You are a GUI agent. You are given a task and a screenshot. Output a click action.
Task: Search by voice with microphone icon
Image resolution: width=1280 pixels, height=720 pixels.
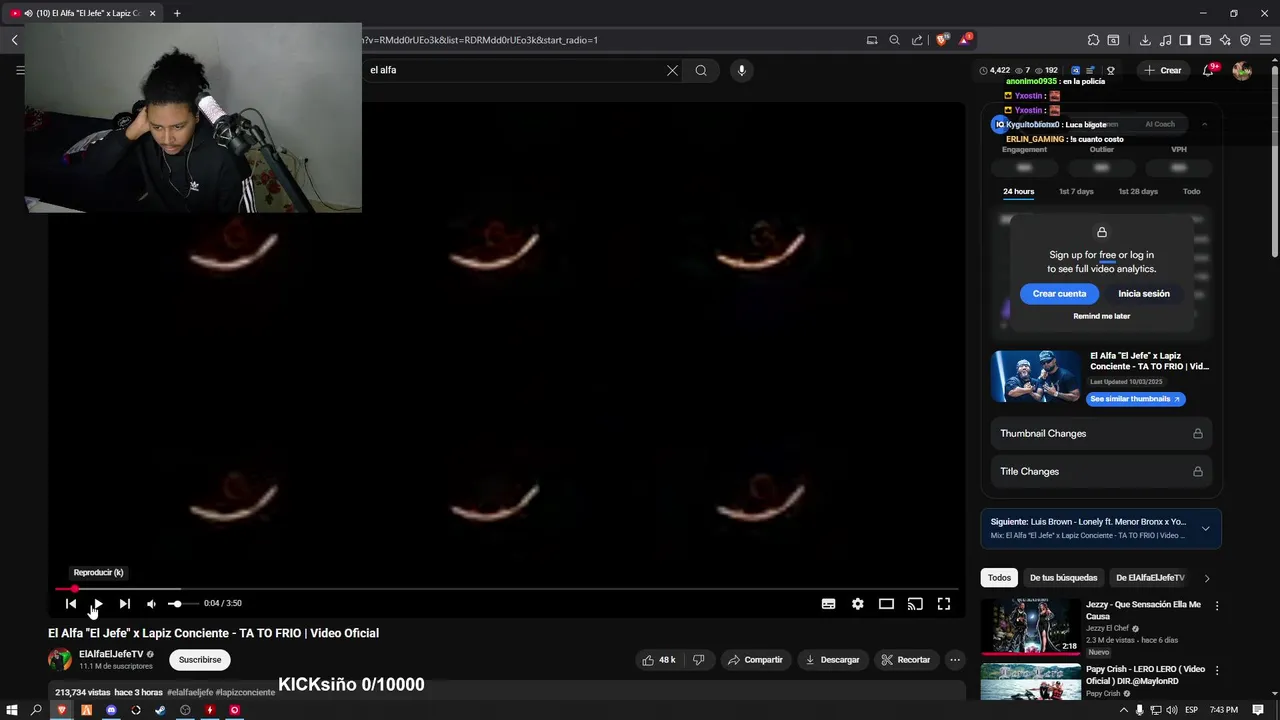tap(741, 70)
